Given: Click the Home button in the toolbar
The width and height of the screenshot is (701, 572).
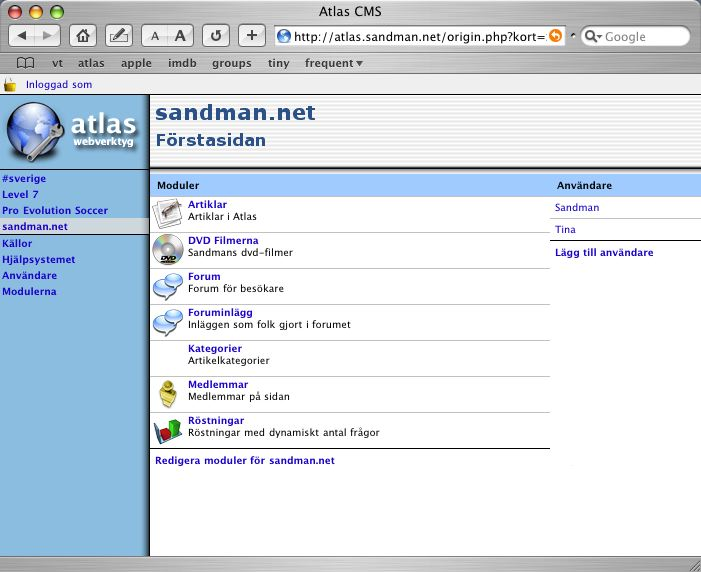Looking at the screenshot, I should 84,36.
